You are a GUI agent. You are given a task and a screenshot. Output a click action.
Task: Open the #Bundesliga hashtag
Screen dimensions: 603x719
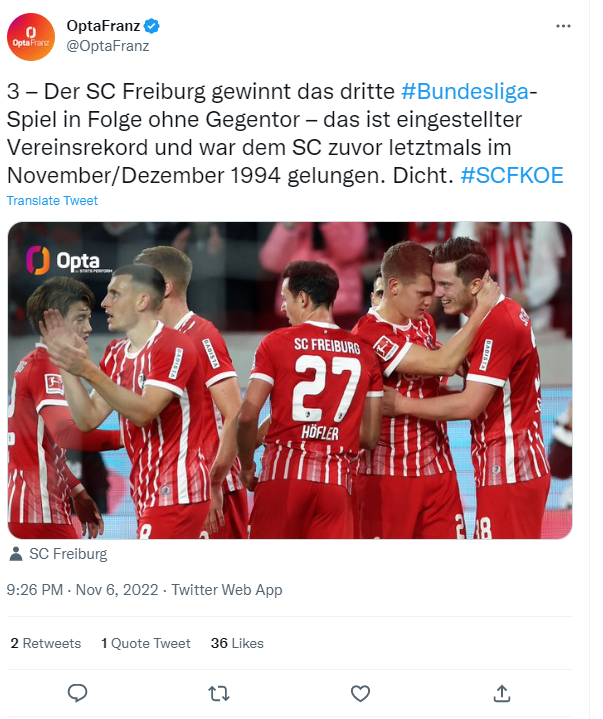[x=465, y=91]
